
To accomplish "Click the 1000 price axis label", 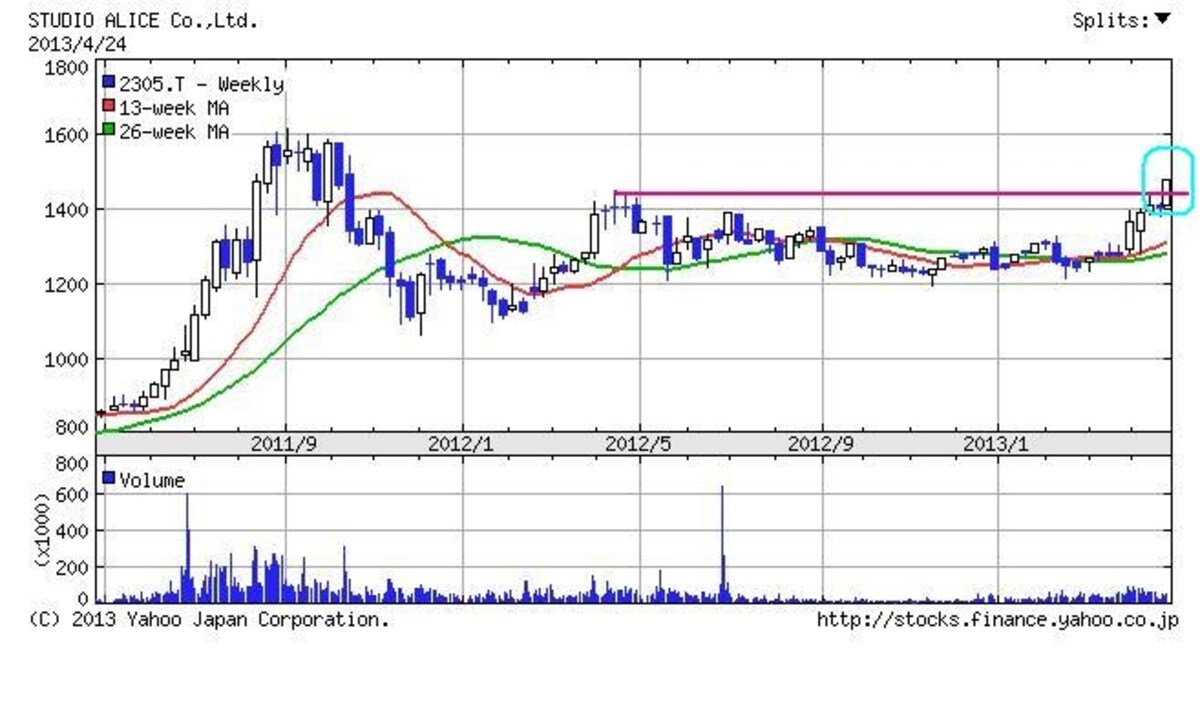I will pos(66,360).
